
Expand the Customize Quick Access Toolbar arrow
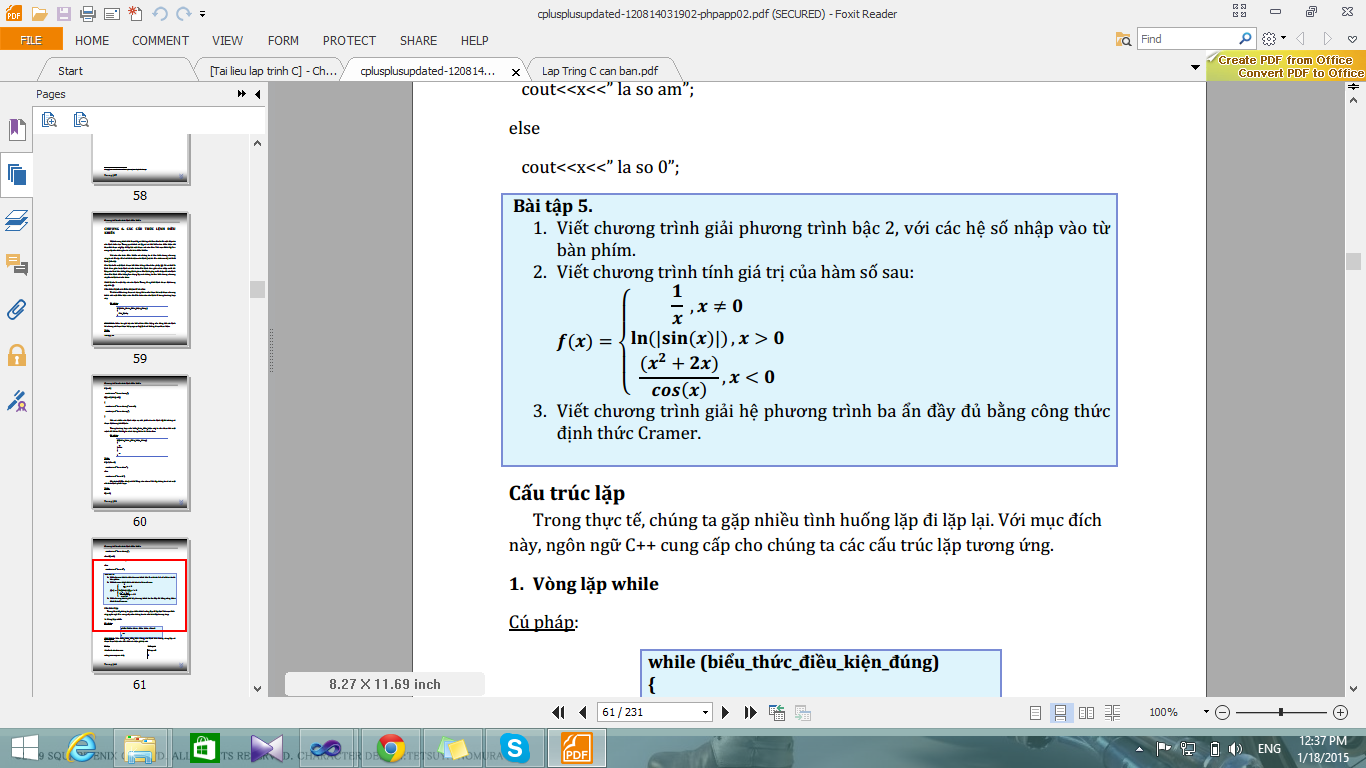pyautogui.click(x=203, y=15)
